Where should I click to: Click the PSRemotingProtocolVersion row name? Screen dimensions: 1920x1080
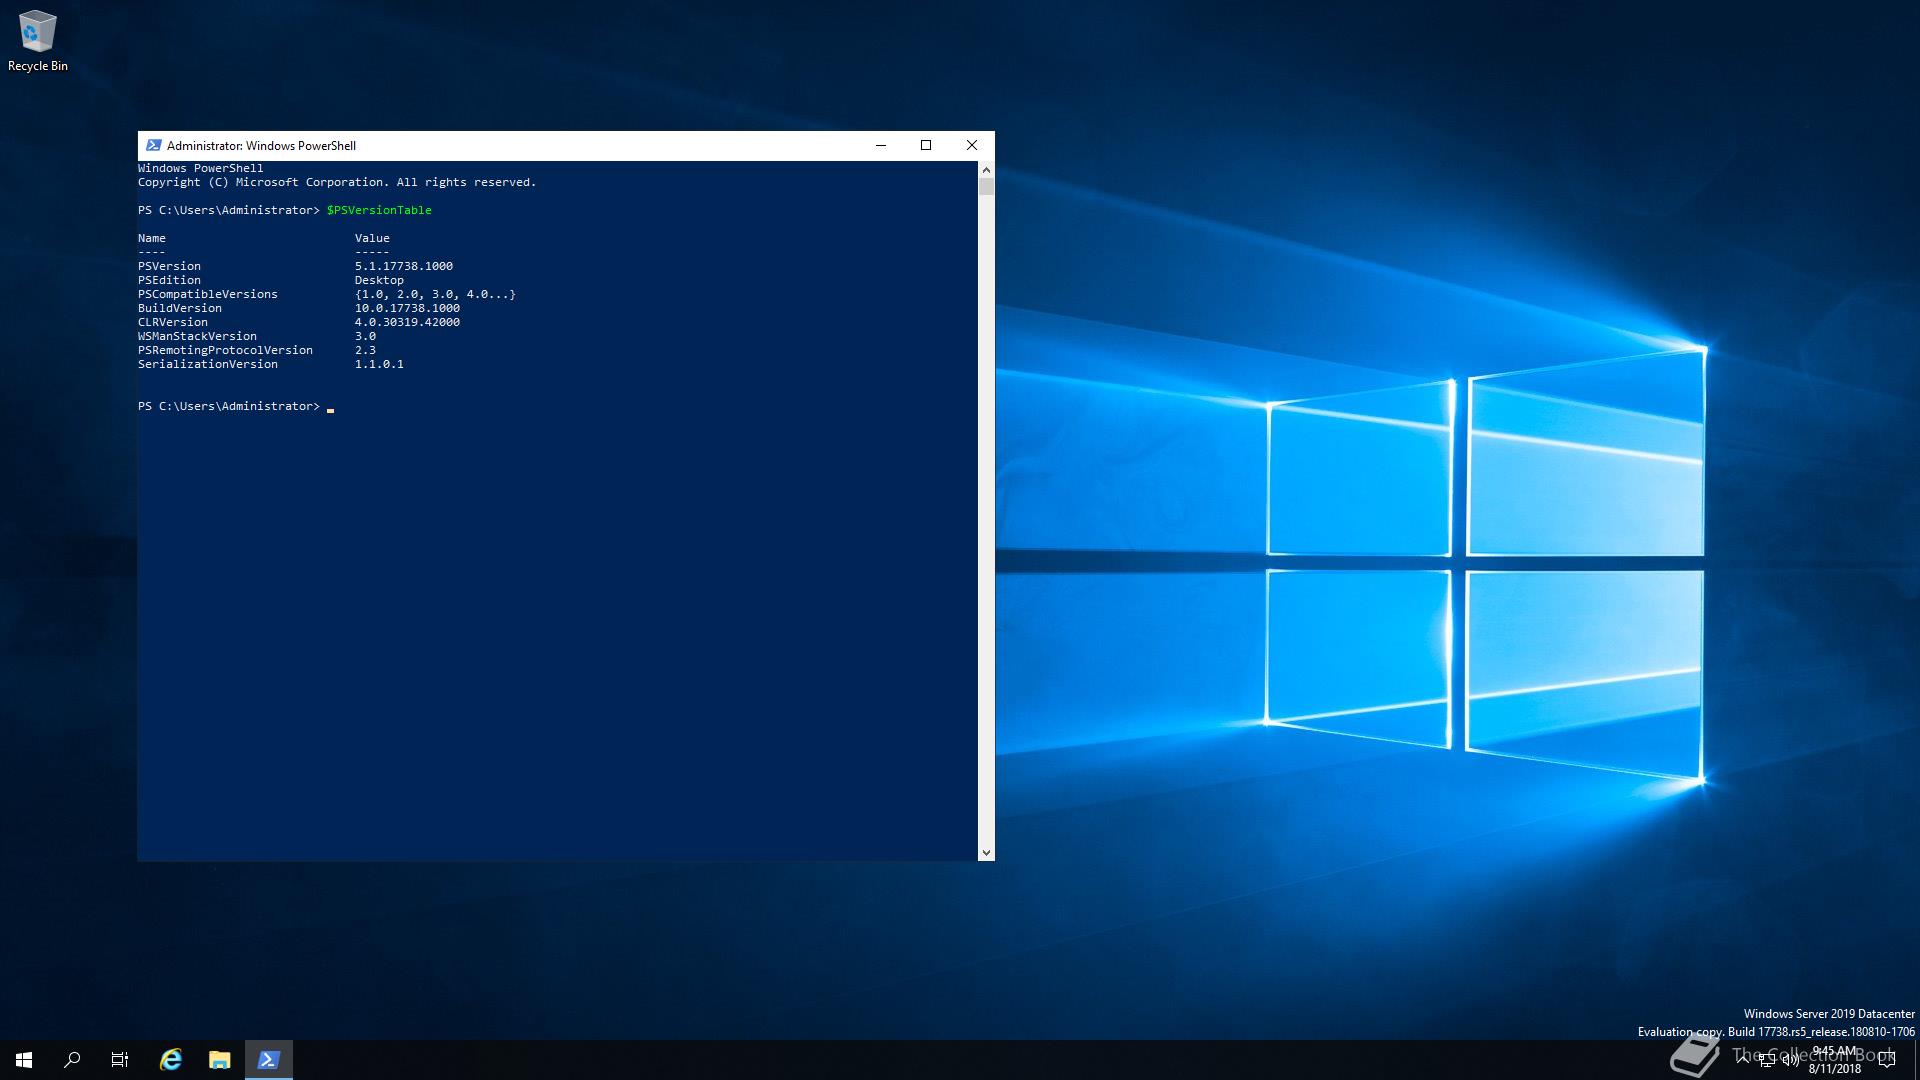coord(225,350)
